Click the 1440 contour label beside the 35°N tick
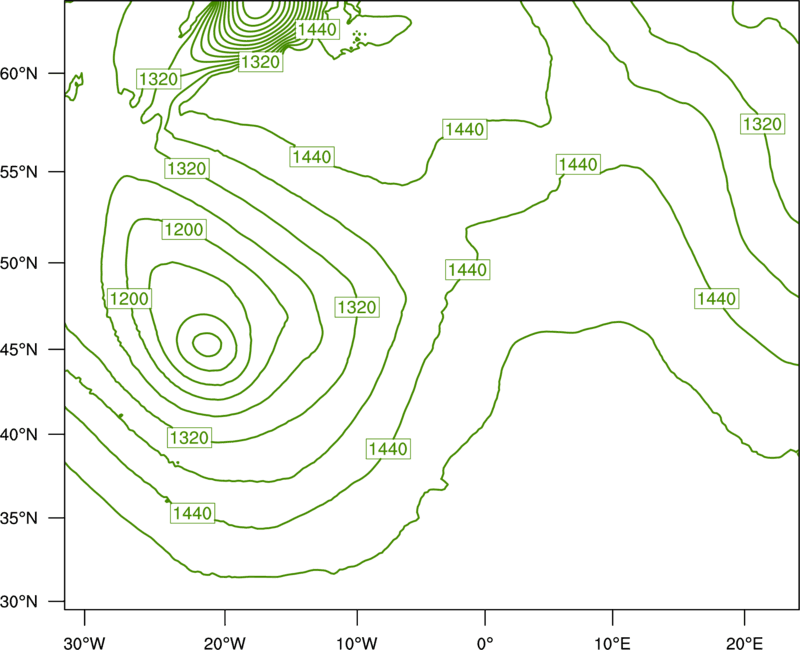Screen dimensions: 800x650 pos(192,513)
